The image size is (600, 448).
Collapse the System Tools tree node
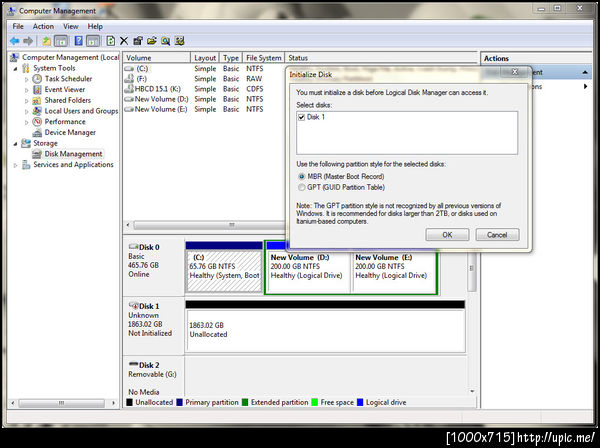point(16,68)
